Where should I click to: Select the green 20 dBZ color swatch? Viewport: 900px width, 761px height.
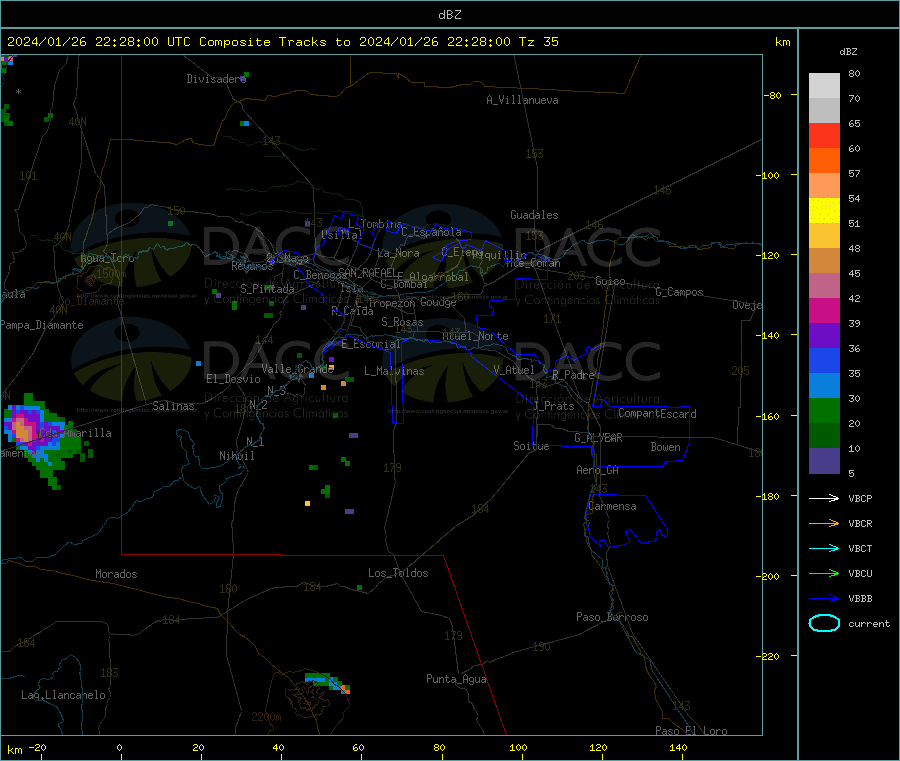coord(824,410)
